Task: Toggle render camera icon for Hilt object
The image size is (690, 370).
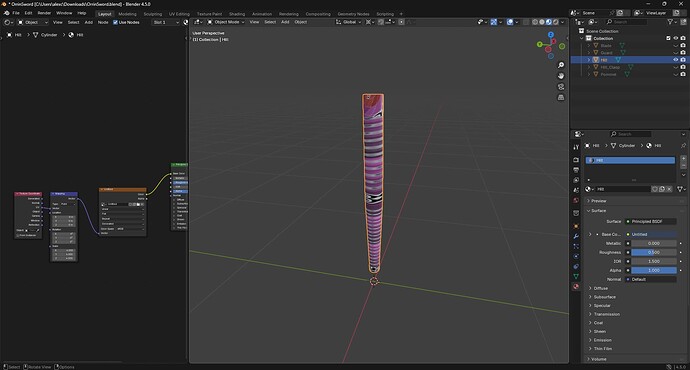Action: (x=683, y=60)
